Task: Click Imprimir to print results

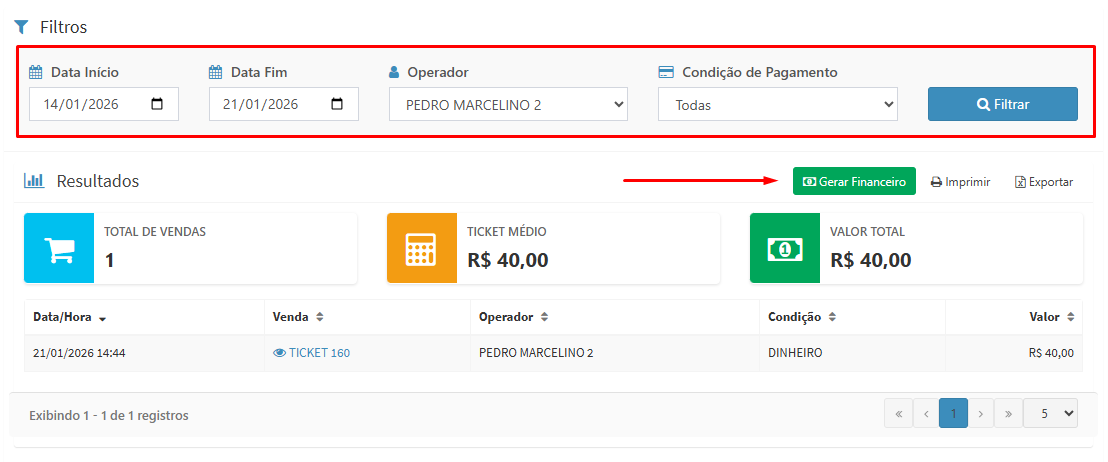Action: click(x=960, y=182)
